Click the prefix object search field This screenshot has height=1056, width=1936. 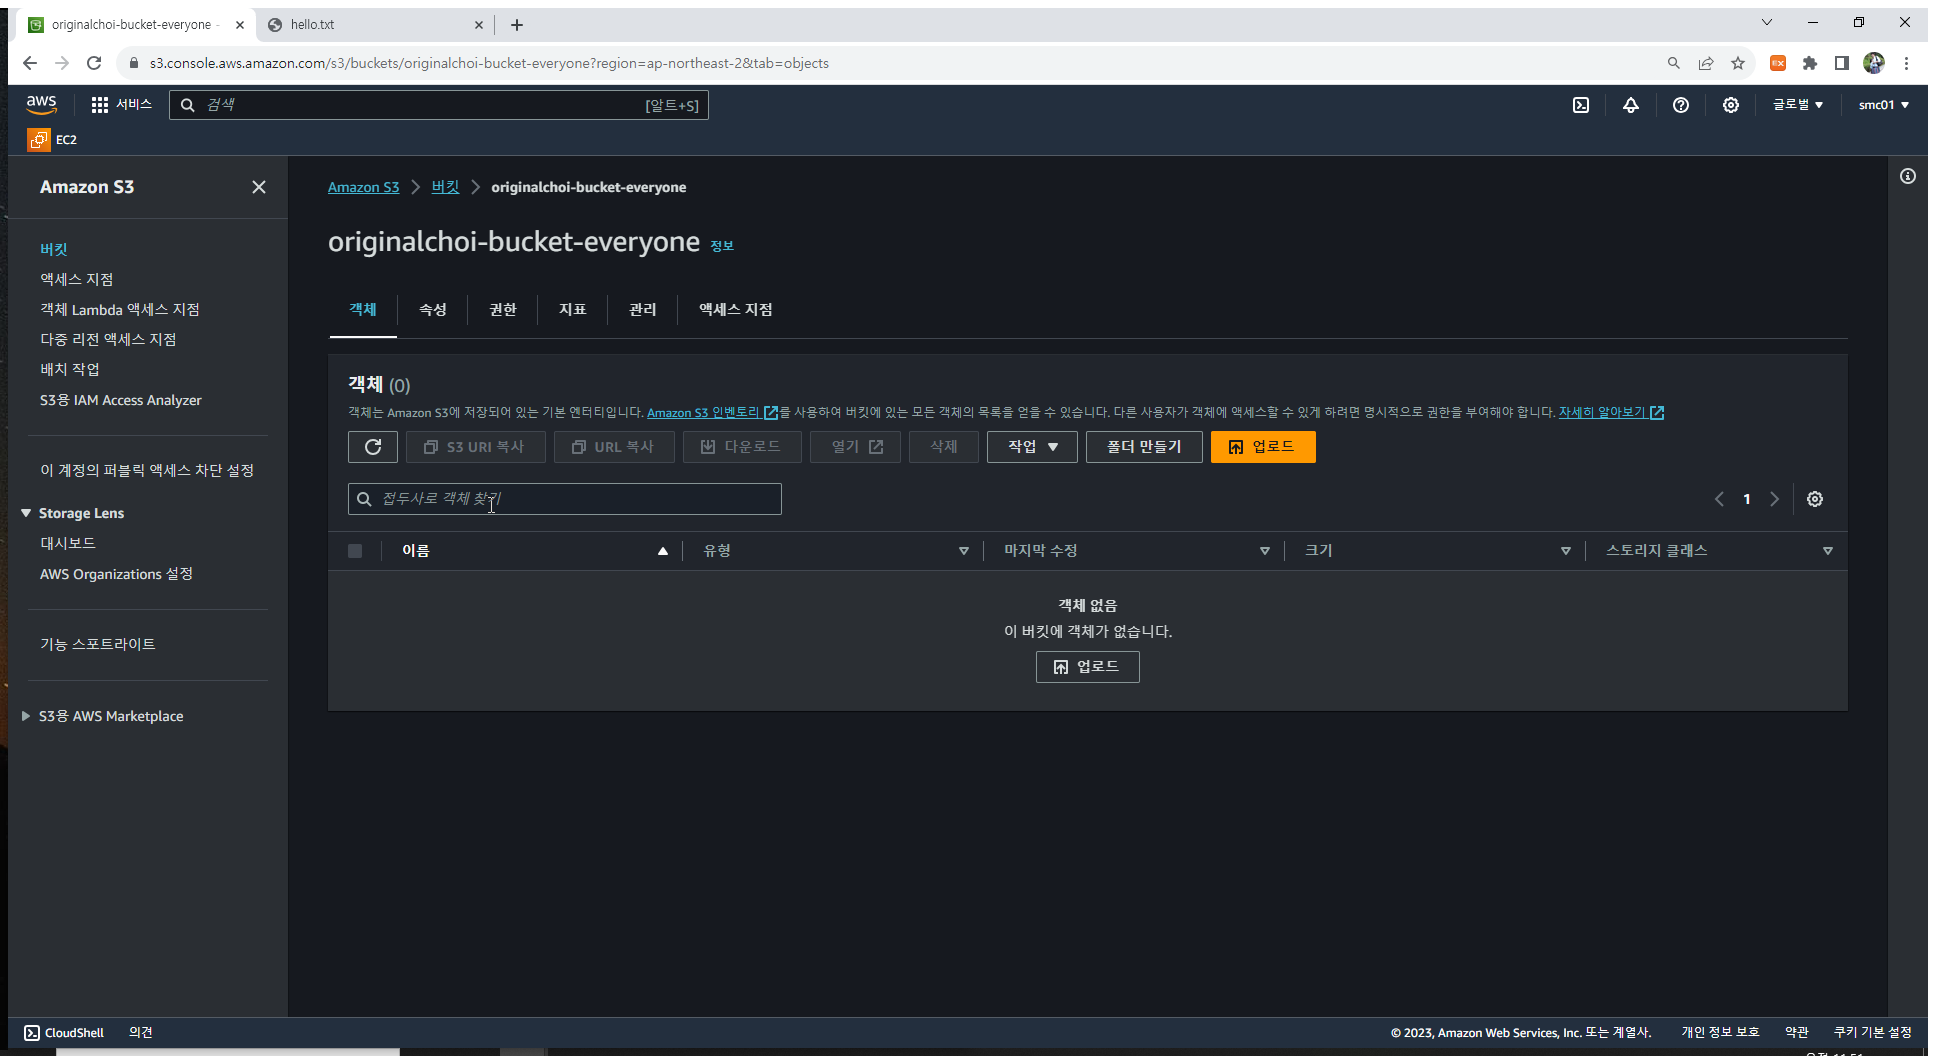(565, 499)
